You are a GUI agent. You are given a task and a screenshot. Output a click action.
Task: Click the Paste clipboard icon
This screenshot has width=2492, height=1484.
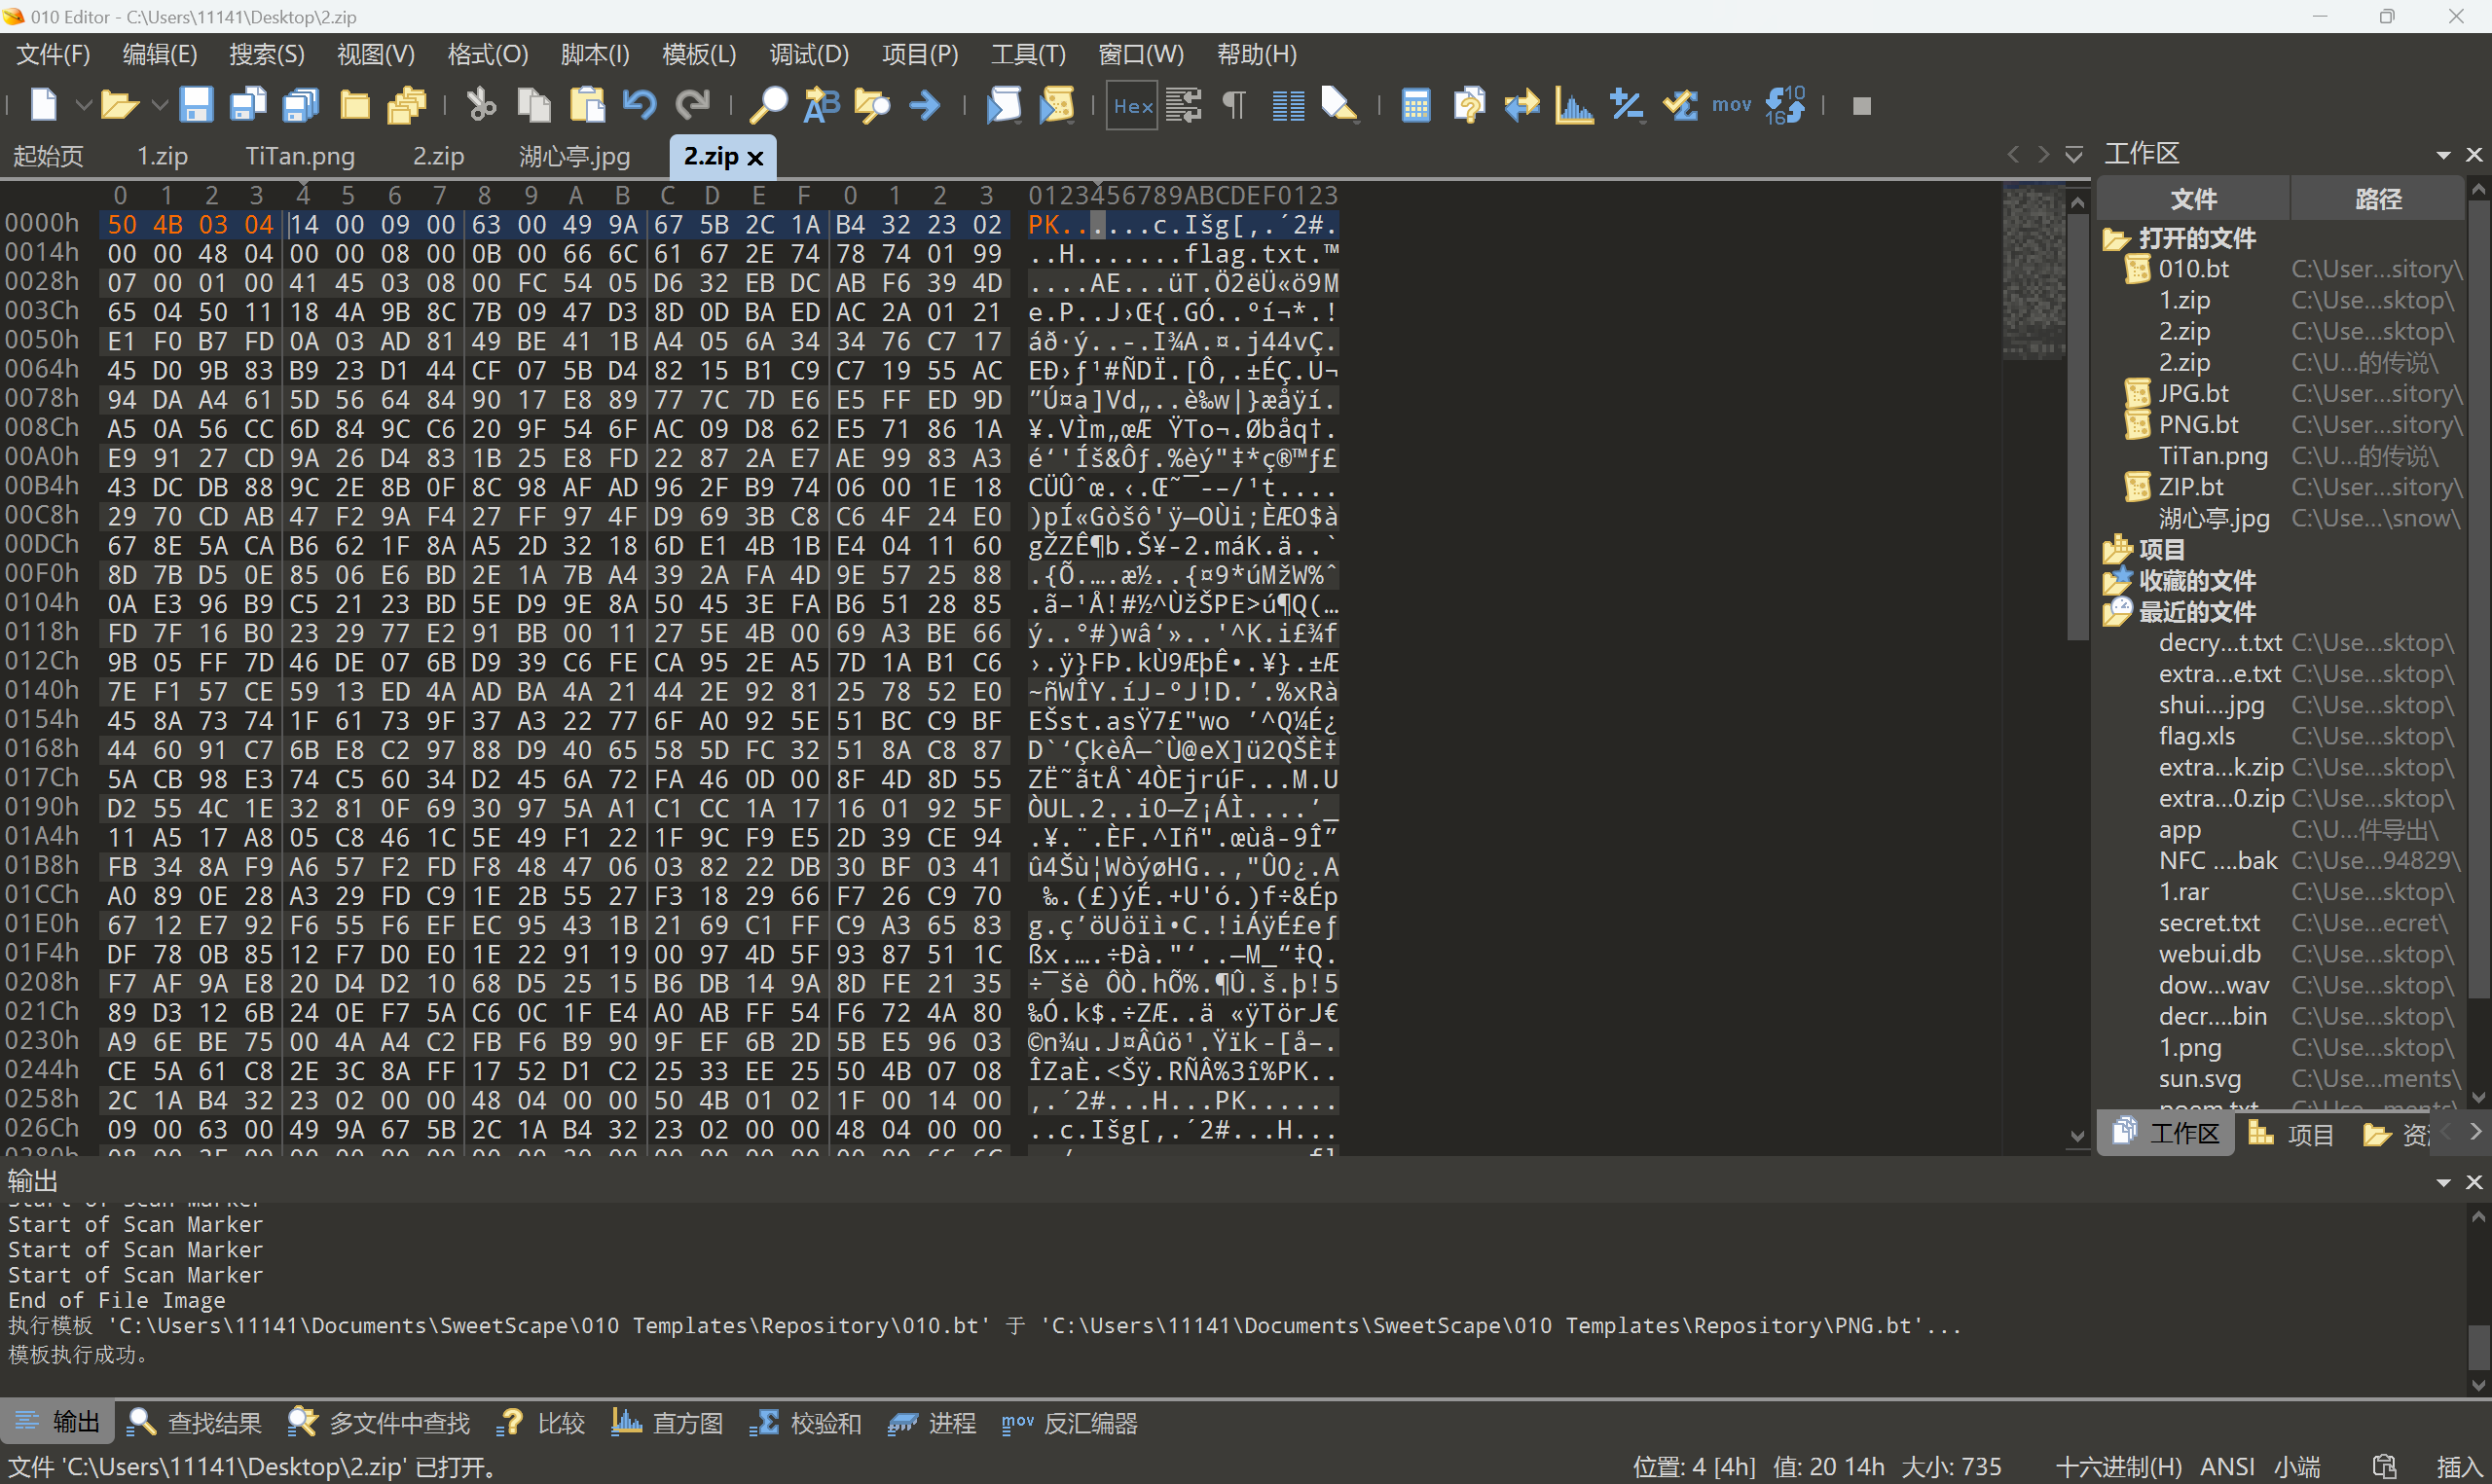[587, 105]
